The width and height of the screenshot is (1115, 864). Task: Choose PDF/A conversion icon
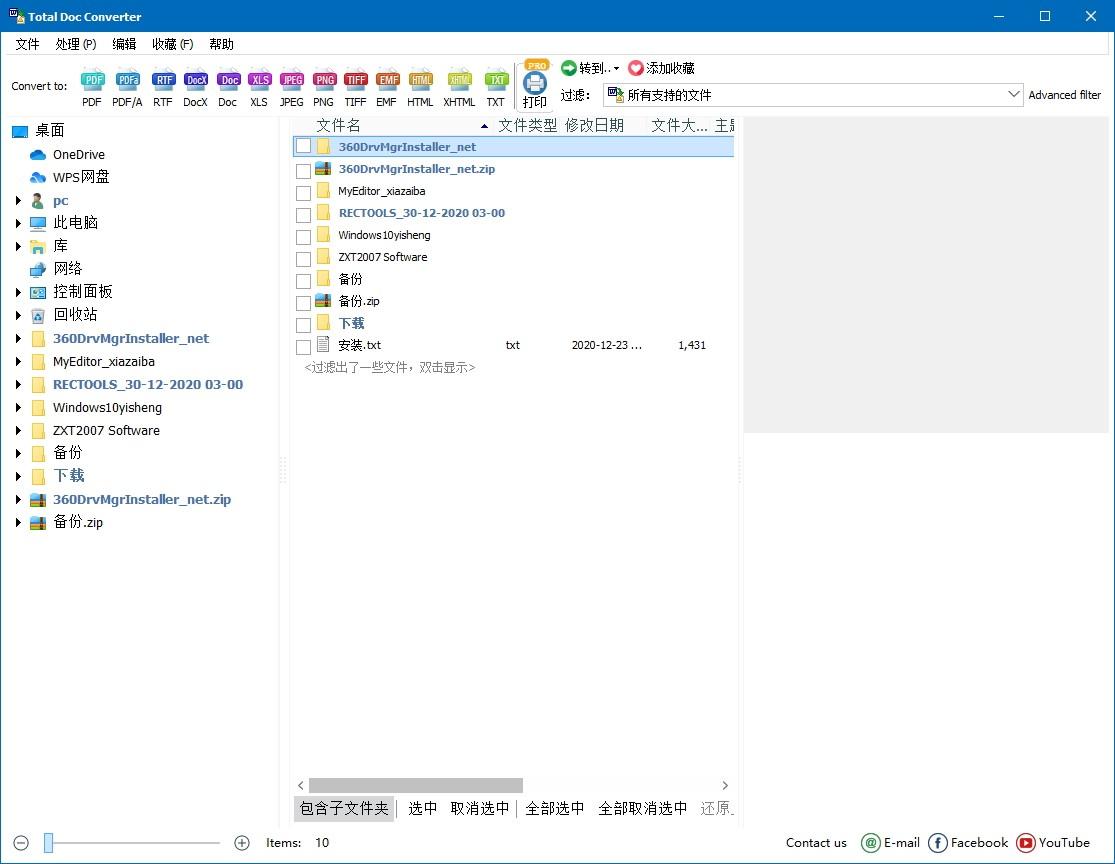128,80
